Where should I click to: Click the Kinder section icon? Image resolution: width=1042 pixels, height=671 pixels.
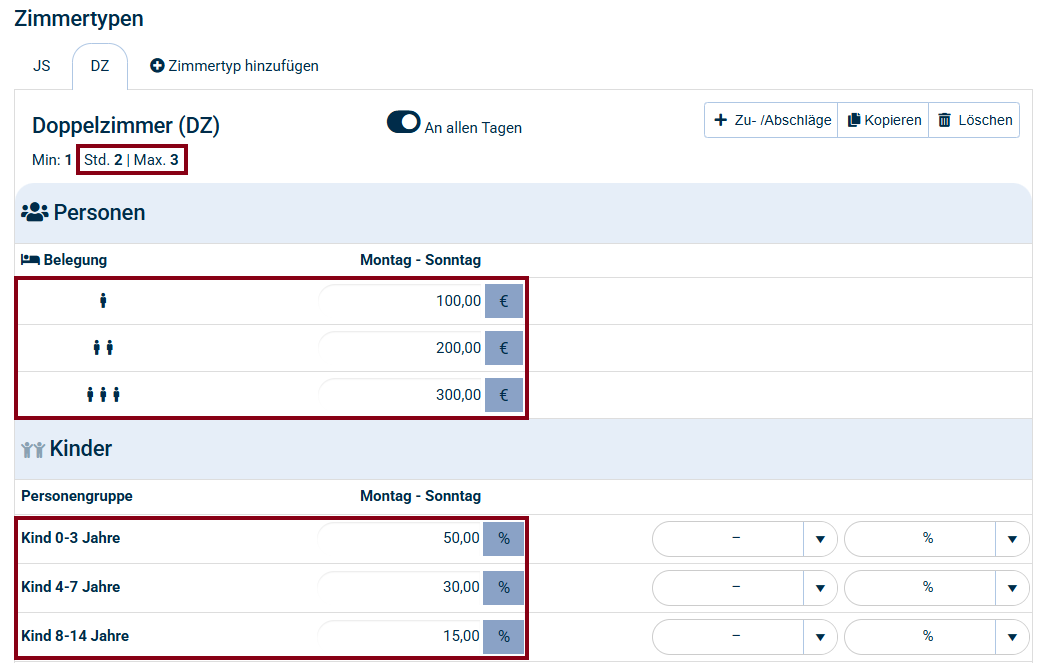tap(33, 449)
